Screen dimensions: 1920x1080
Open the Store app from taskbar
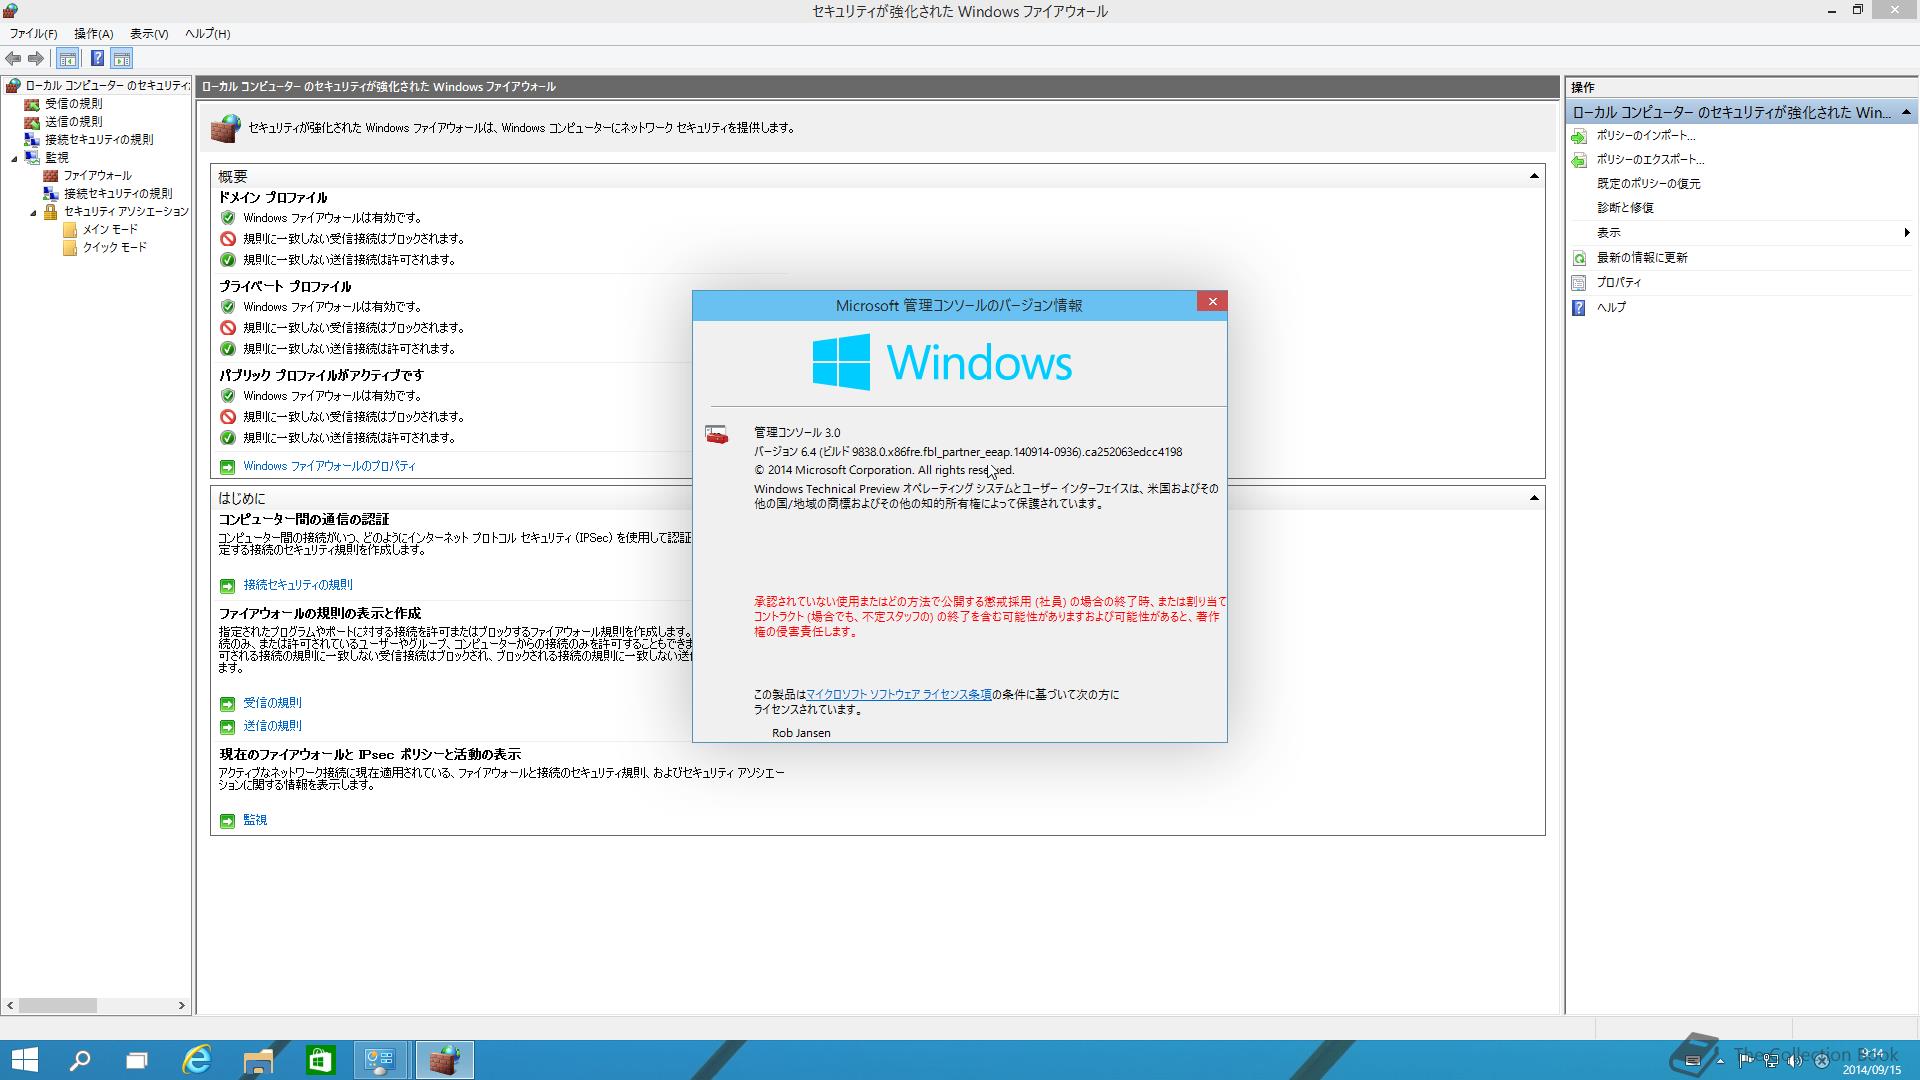[x=319, y=1060]
